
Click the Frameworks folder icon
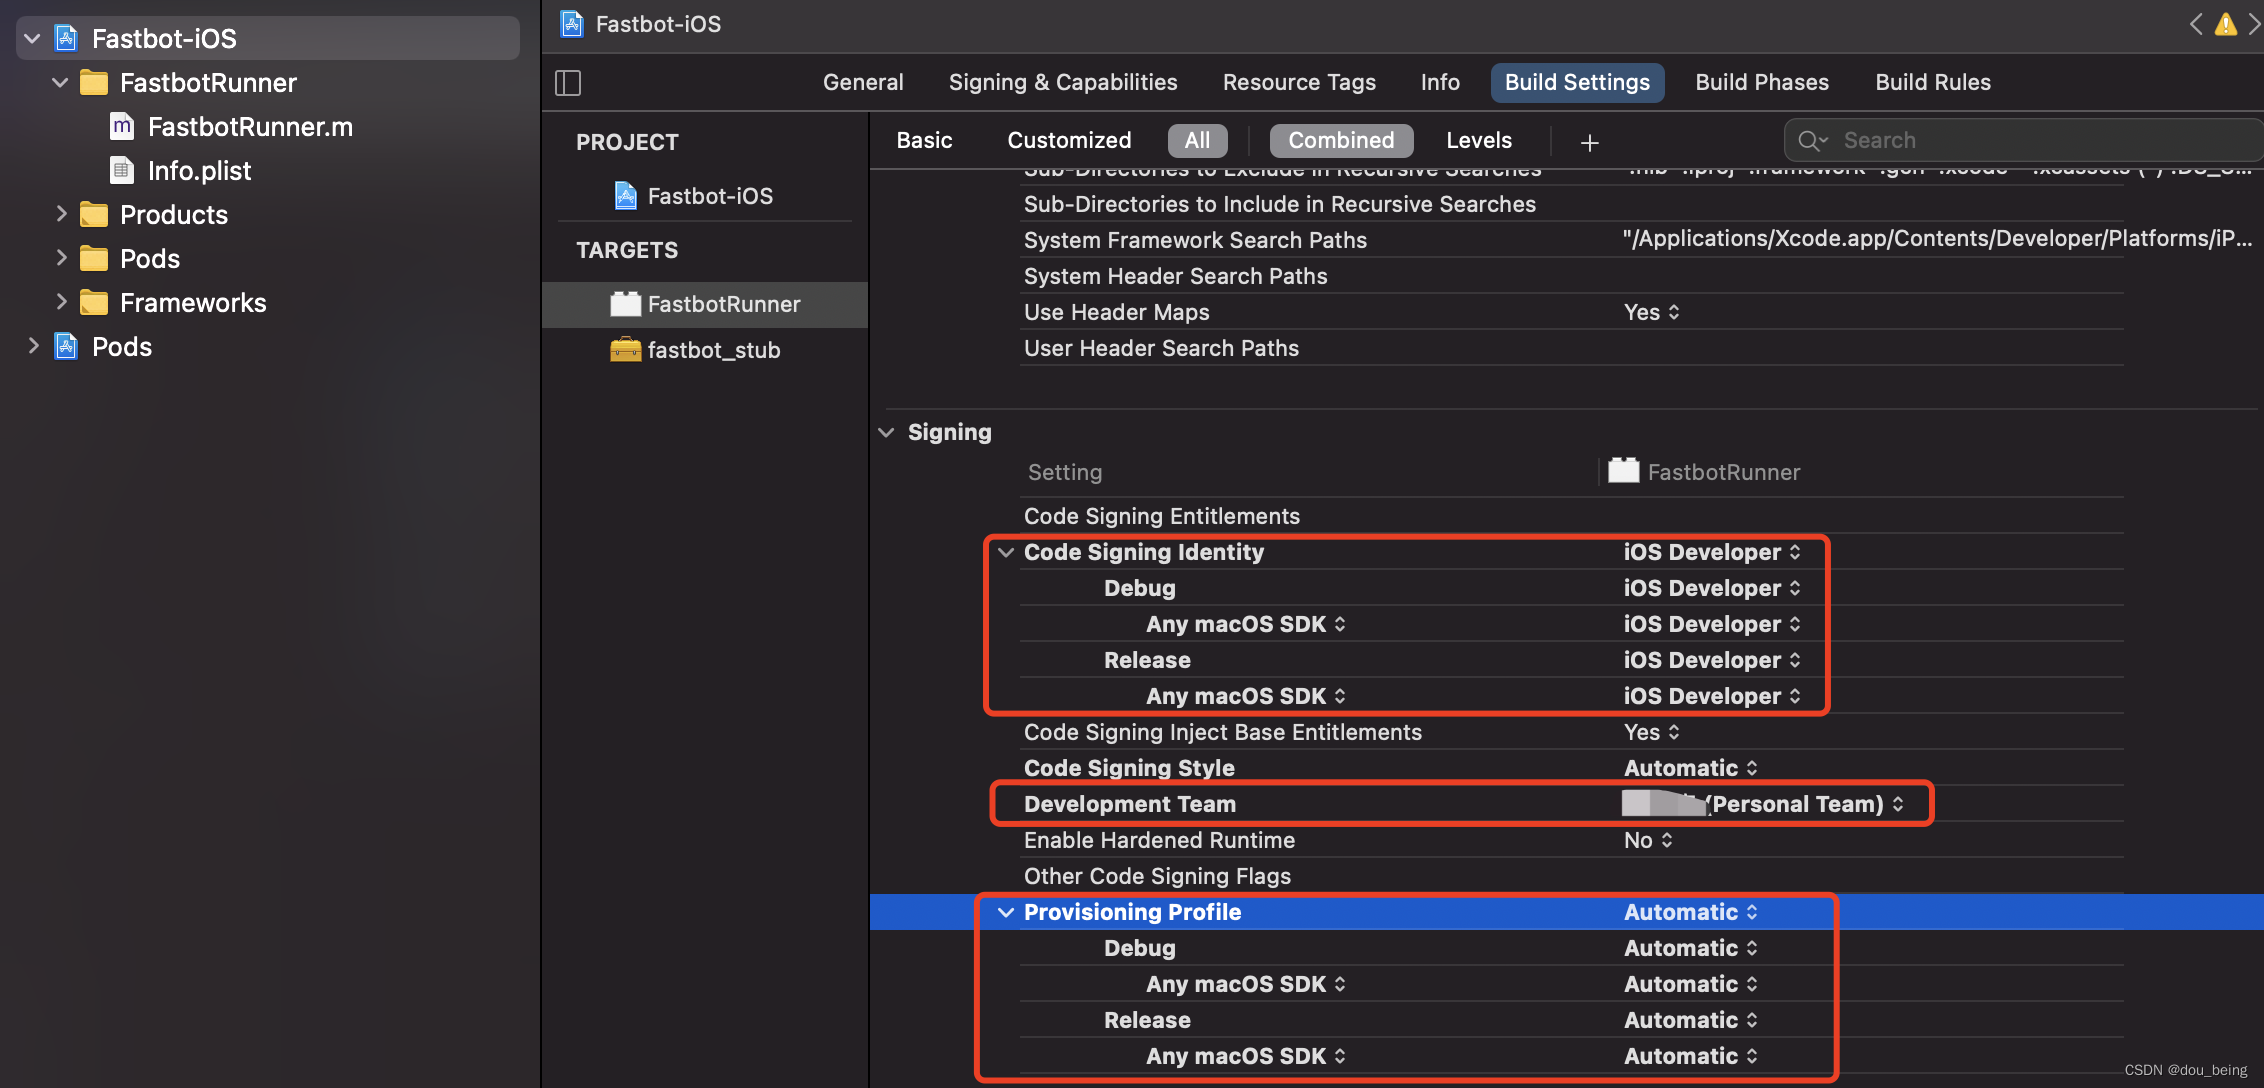coord(94,303)
